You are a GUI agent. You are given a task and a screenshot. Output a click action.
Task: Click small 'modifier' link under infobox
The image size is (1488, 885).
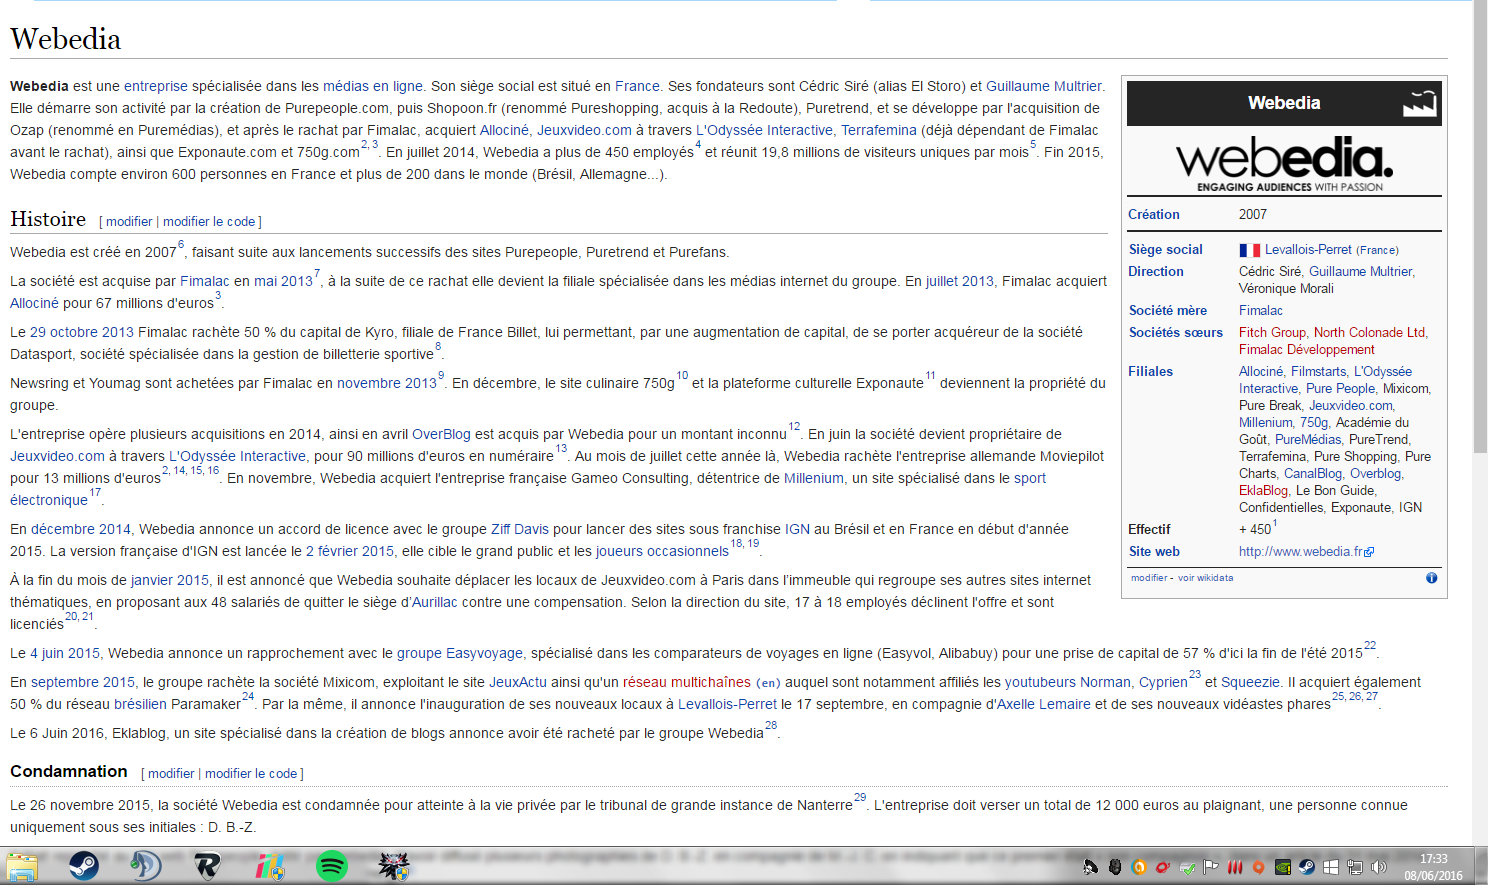pyautogui.click(x=1149, y=578)
